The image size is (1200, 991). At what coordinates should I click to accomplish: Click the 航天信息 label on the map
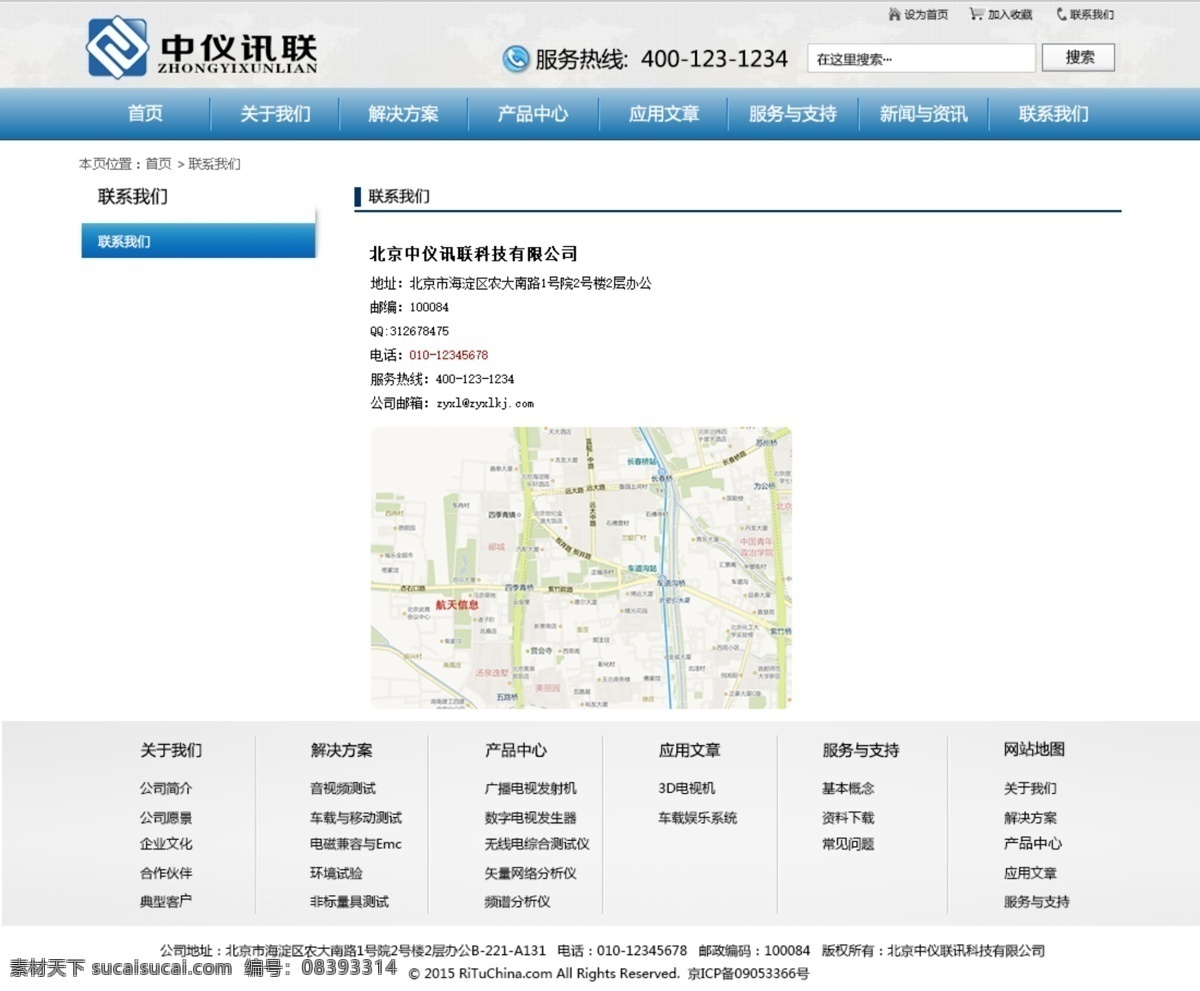[457, 605]
